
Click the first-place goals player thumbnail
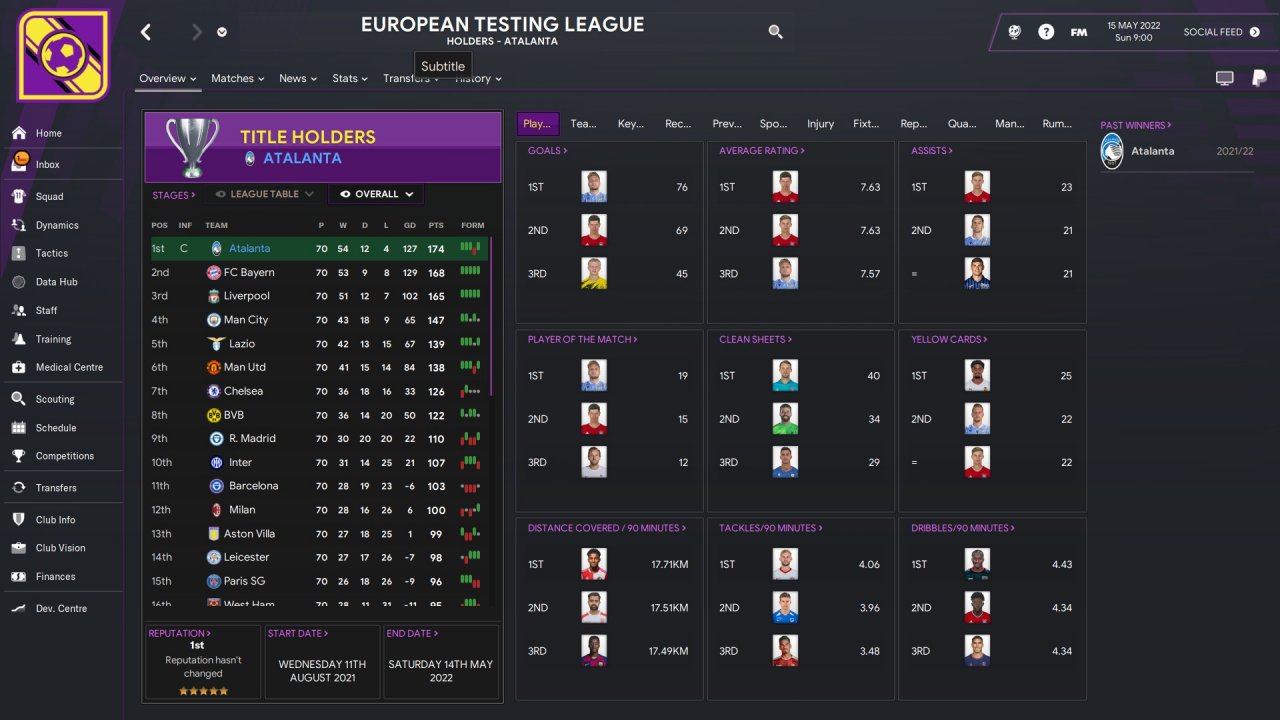594,187
